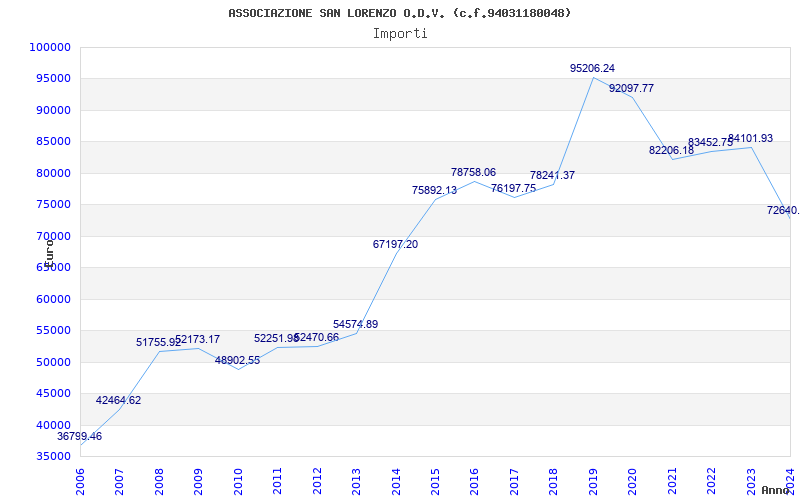Select the 92097.77 data label

[631, 88]
